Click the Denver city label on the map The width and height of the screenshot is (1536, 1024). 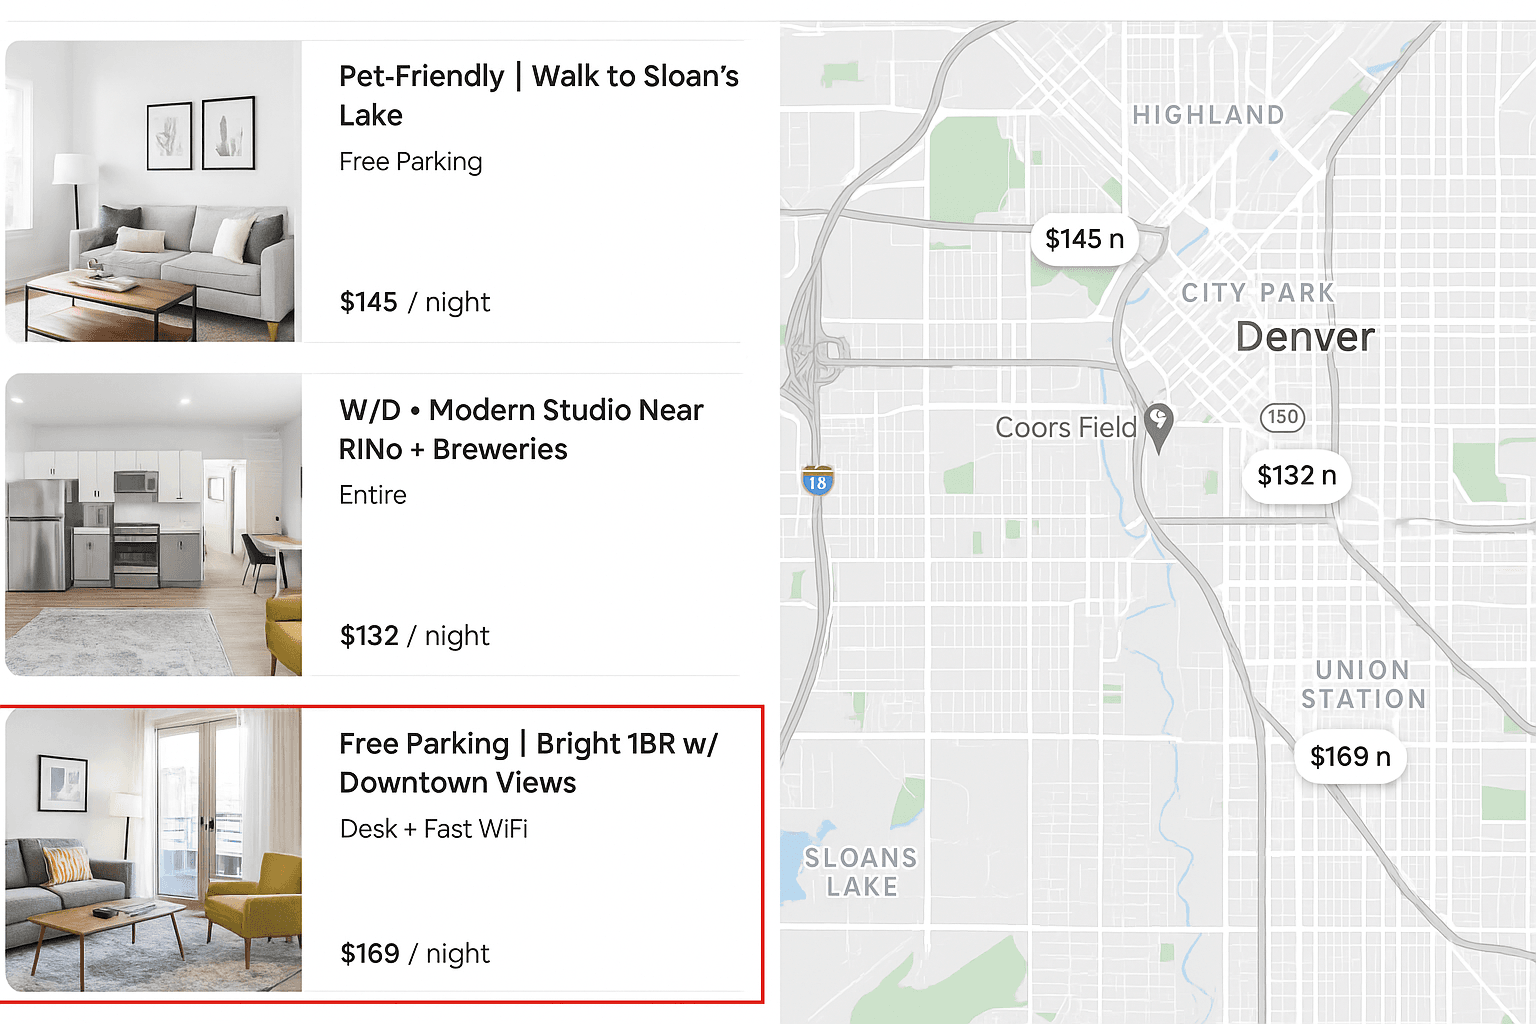click(x=1304, y=337)
